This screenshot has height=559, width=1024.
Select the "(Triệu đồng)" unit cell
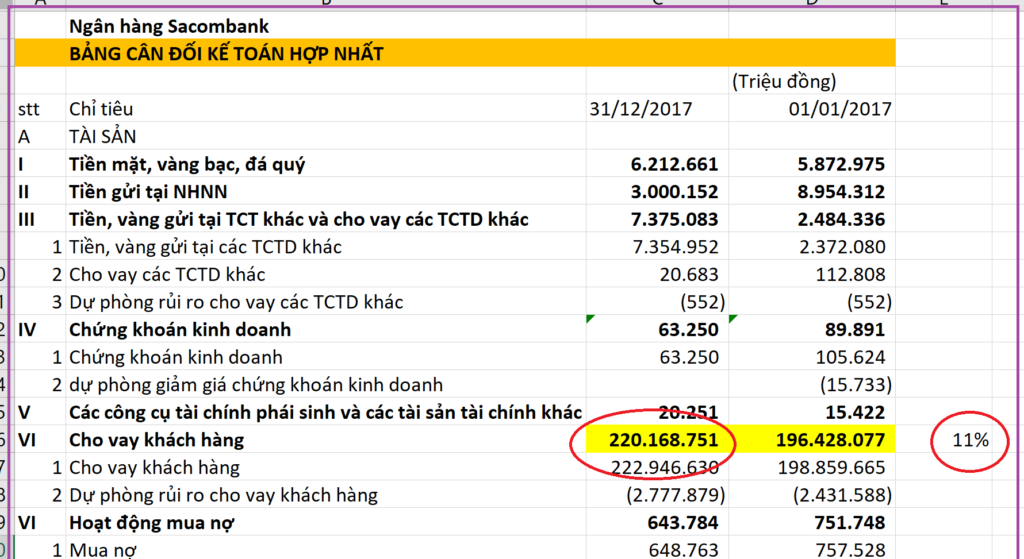(784, 81)
